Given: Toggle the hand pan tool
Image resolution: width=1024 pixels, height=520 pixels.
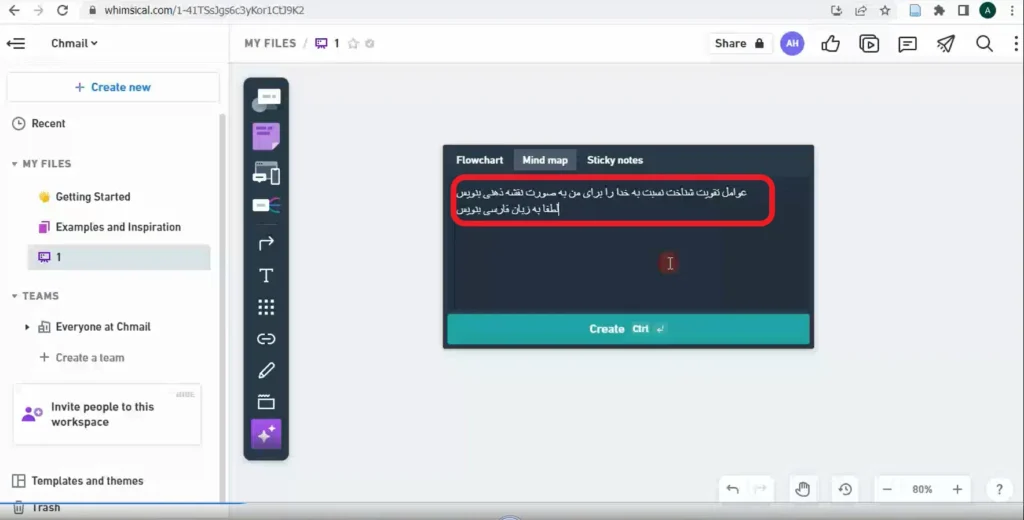Looking at the screenshot, I should 803,489.
